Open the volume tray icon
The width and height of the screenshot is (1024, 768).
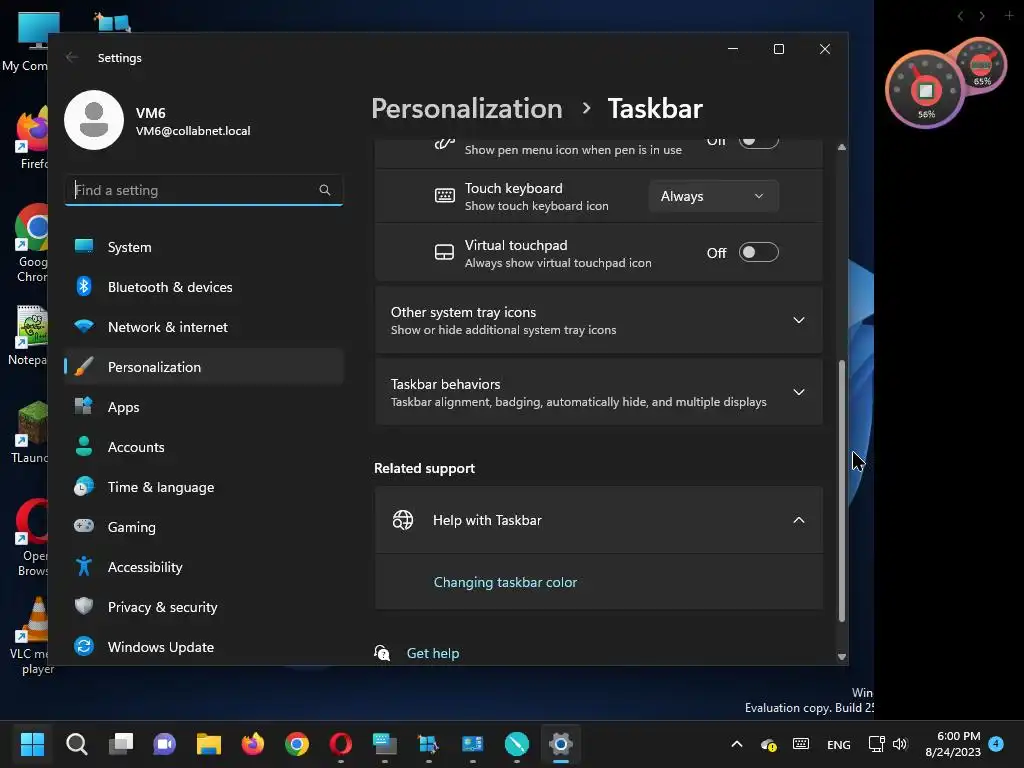click(900, 744)
